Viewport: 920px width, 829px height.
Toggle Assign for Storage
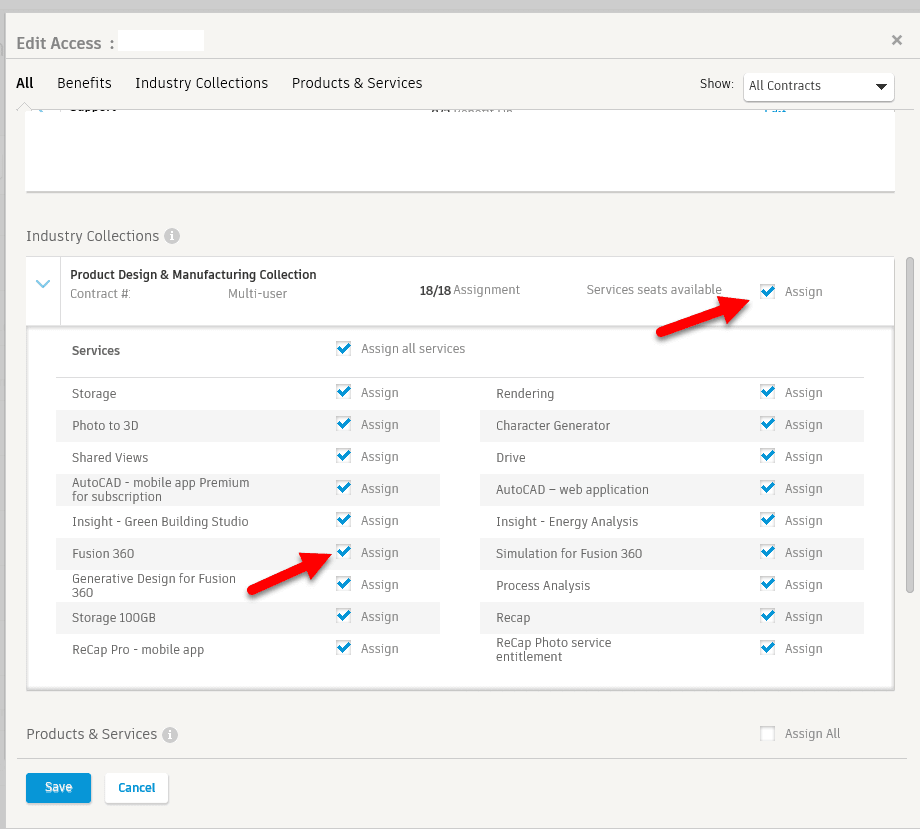(x=344, y=392)
